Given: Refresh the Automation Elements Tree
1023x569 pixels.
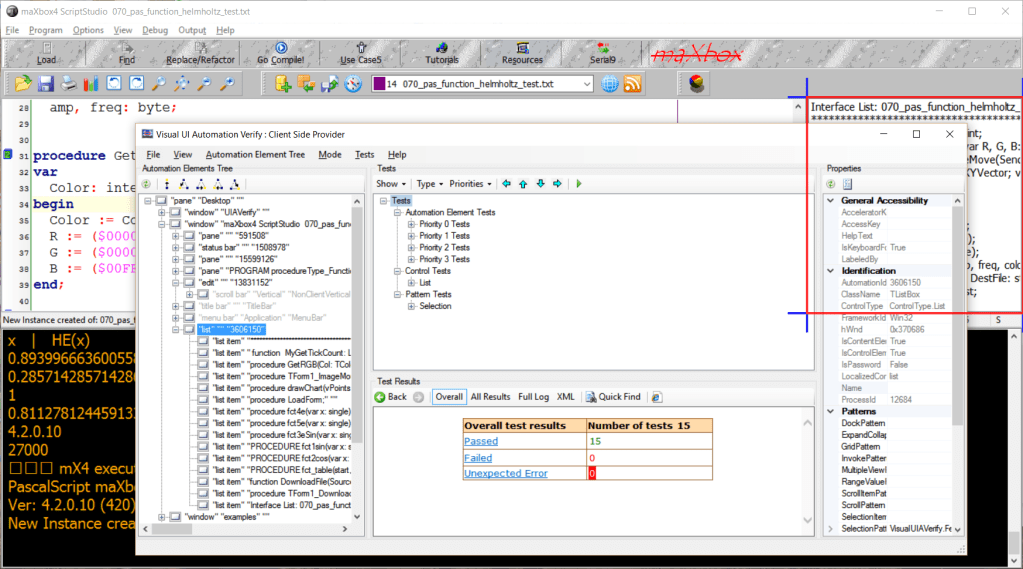Looking at the screenshot, I should [x=146, y=184].
